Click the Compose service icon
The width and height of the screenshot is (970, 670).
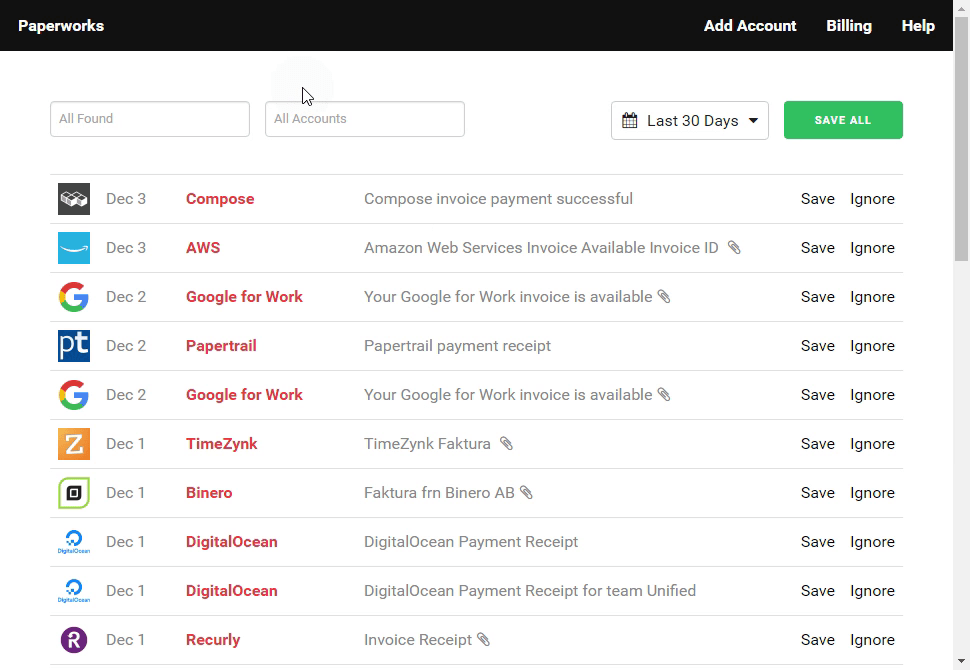(x=73, y=198)
